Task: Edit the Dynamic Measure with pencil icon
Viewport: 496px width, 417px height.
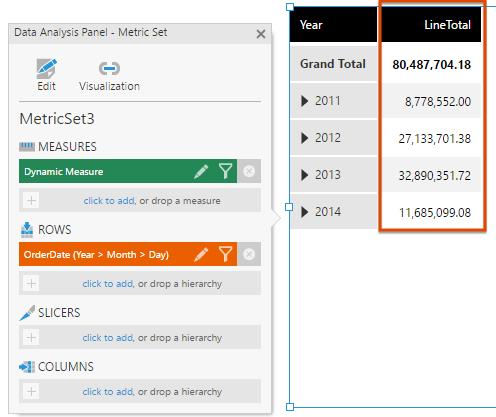Action: pyautogui.click(x=201, y=171)
